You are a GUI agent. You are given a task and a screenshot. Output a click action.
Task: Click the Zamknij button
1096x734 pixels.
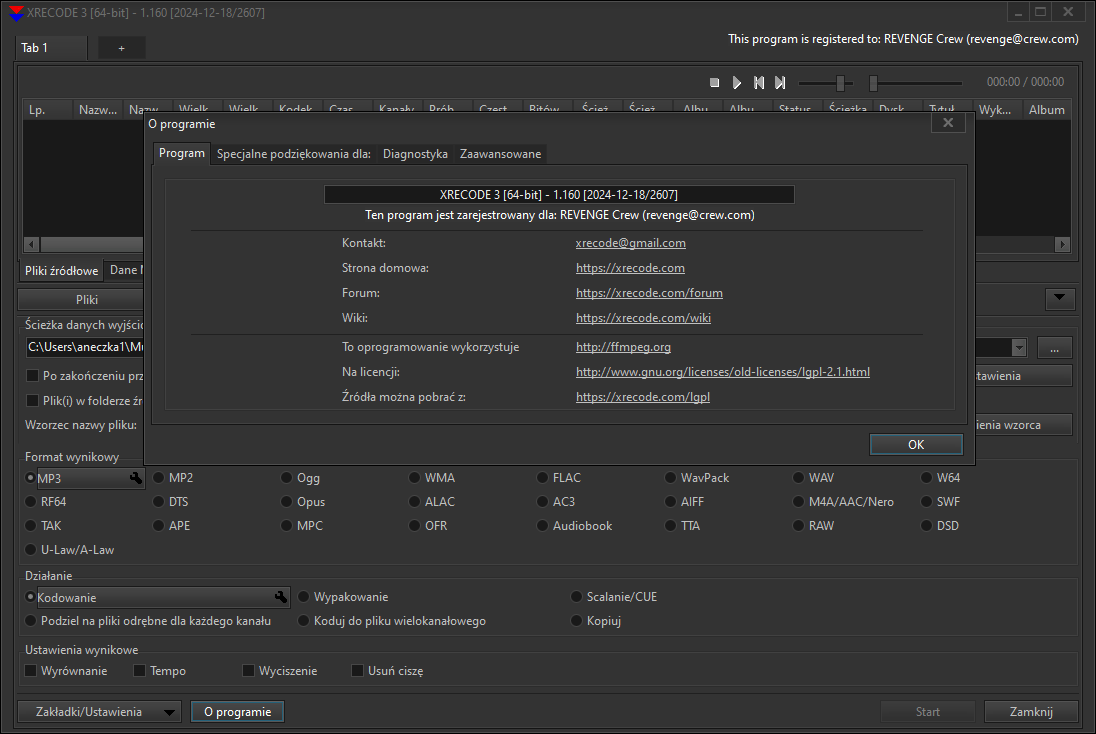[x=1031, y=712]
